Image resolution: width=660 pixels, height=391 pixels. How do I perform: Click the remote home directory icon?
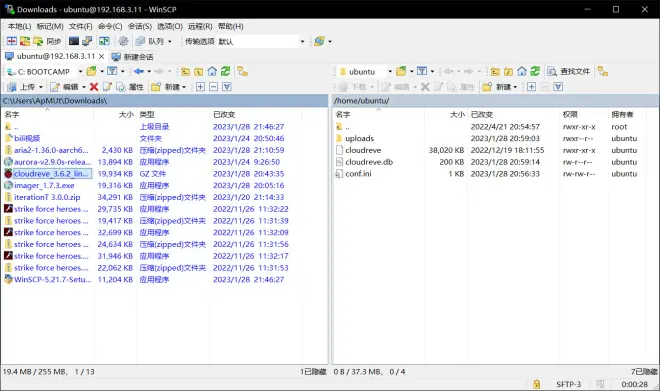(x=522, y=71)
